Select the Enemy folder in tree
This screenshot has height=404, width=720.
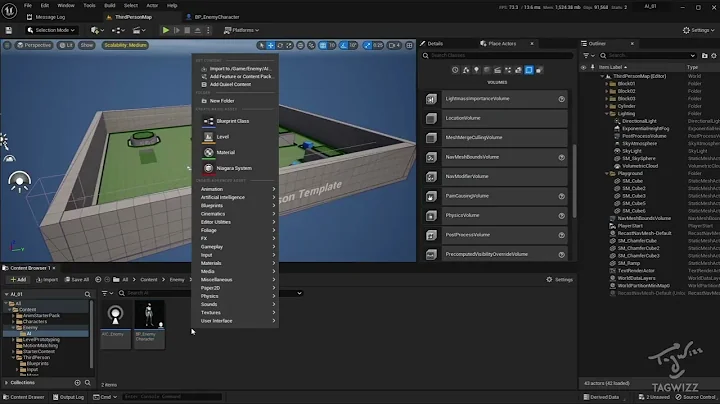click(x=30, y=328)
